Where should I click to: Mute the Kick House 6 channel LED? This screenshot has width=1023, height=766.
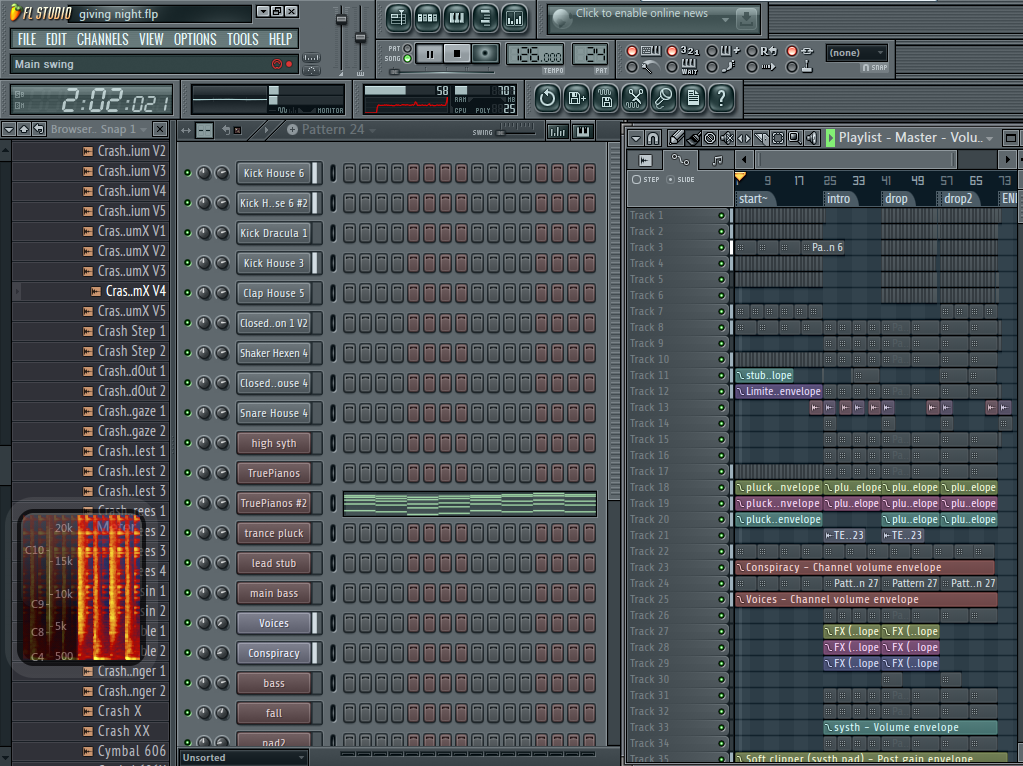(188, 173)
